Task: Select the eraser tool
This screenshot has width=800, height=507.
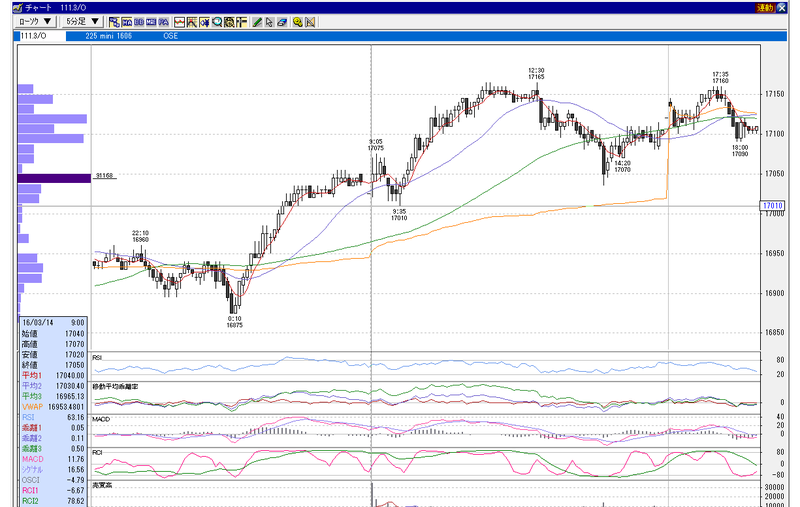Action: (282, 22)
